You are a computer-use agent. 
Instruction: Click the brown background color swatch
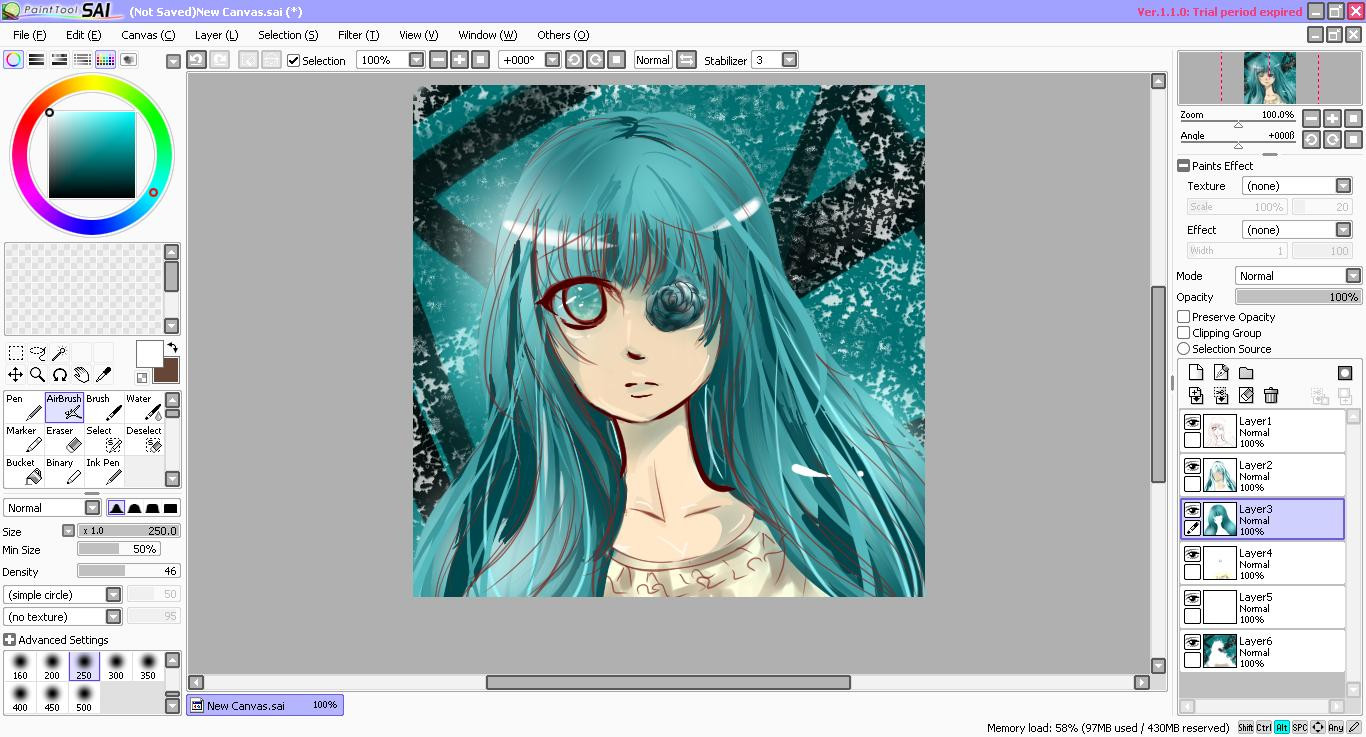[x=168, y=372]
